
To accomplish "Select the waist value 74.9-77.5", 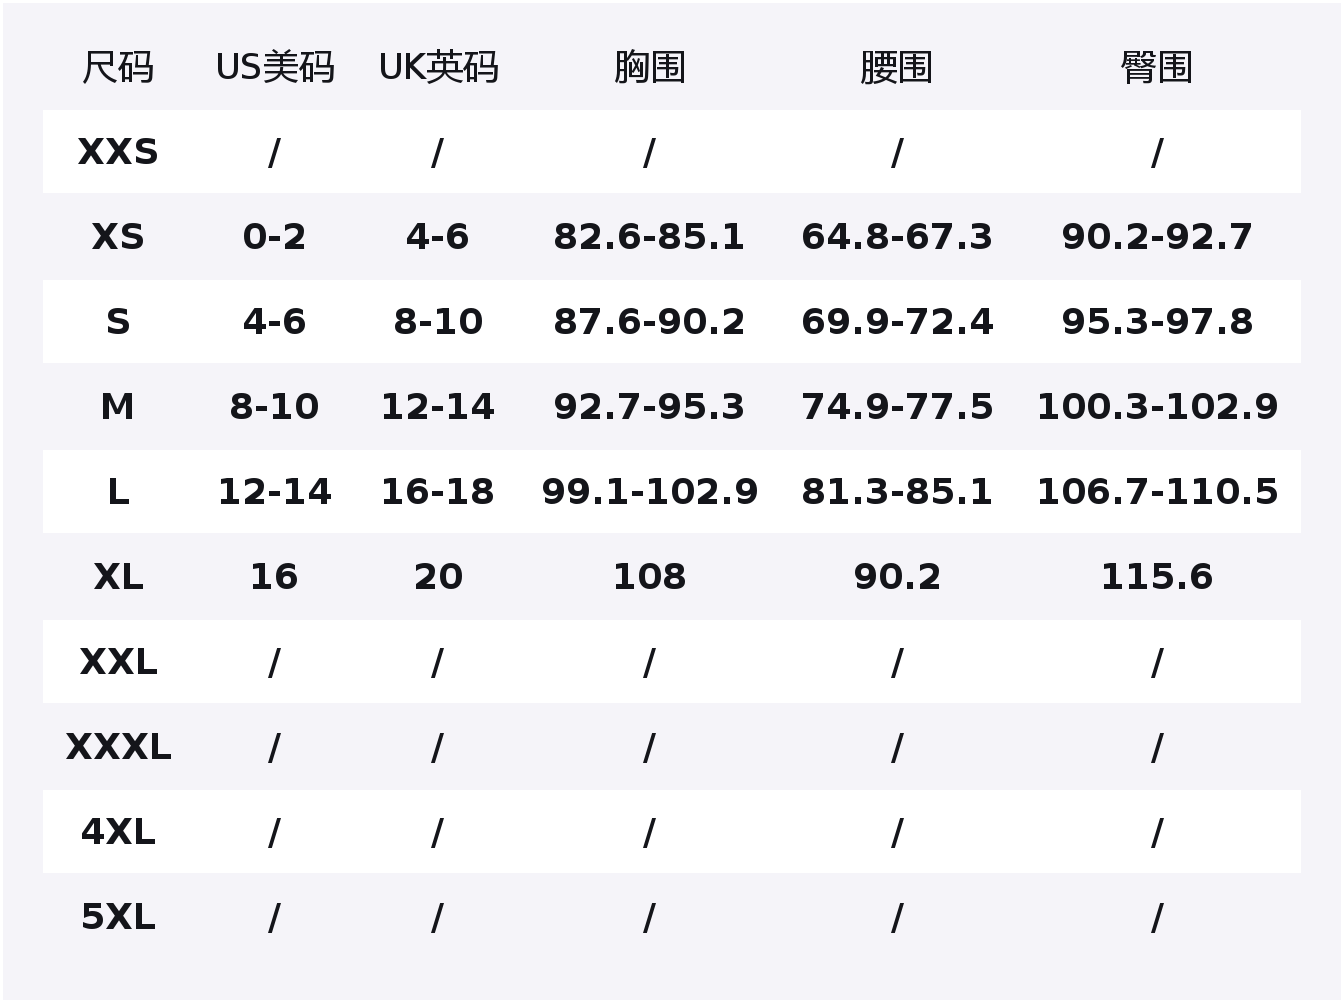I will coord(897,407).
